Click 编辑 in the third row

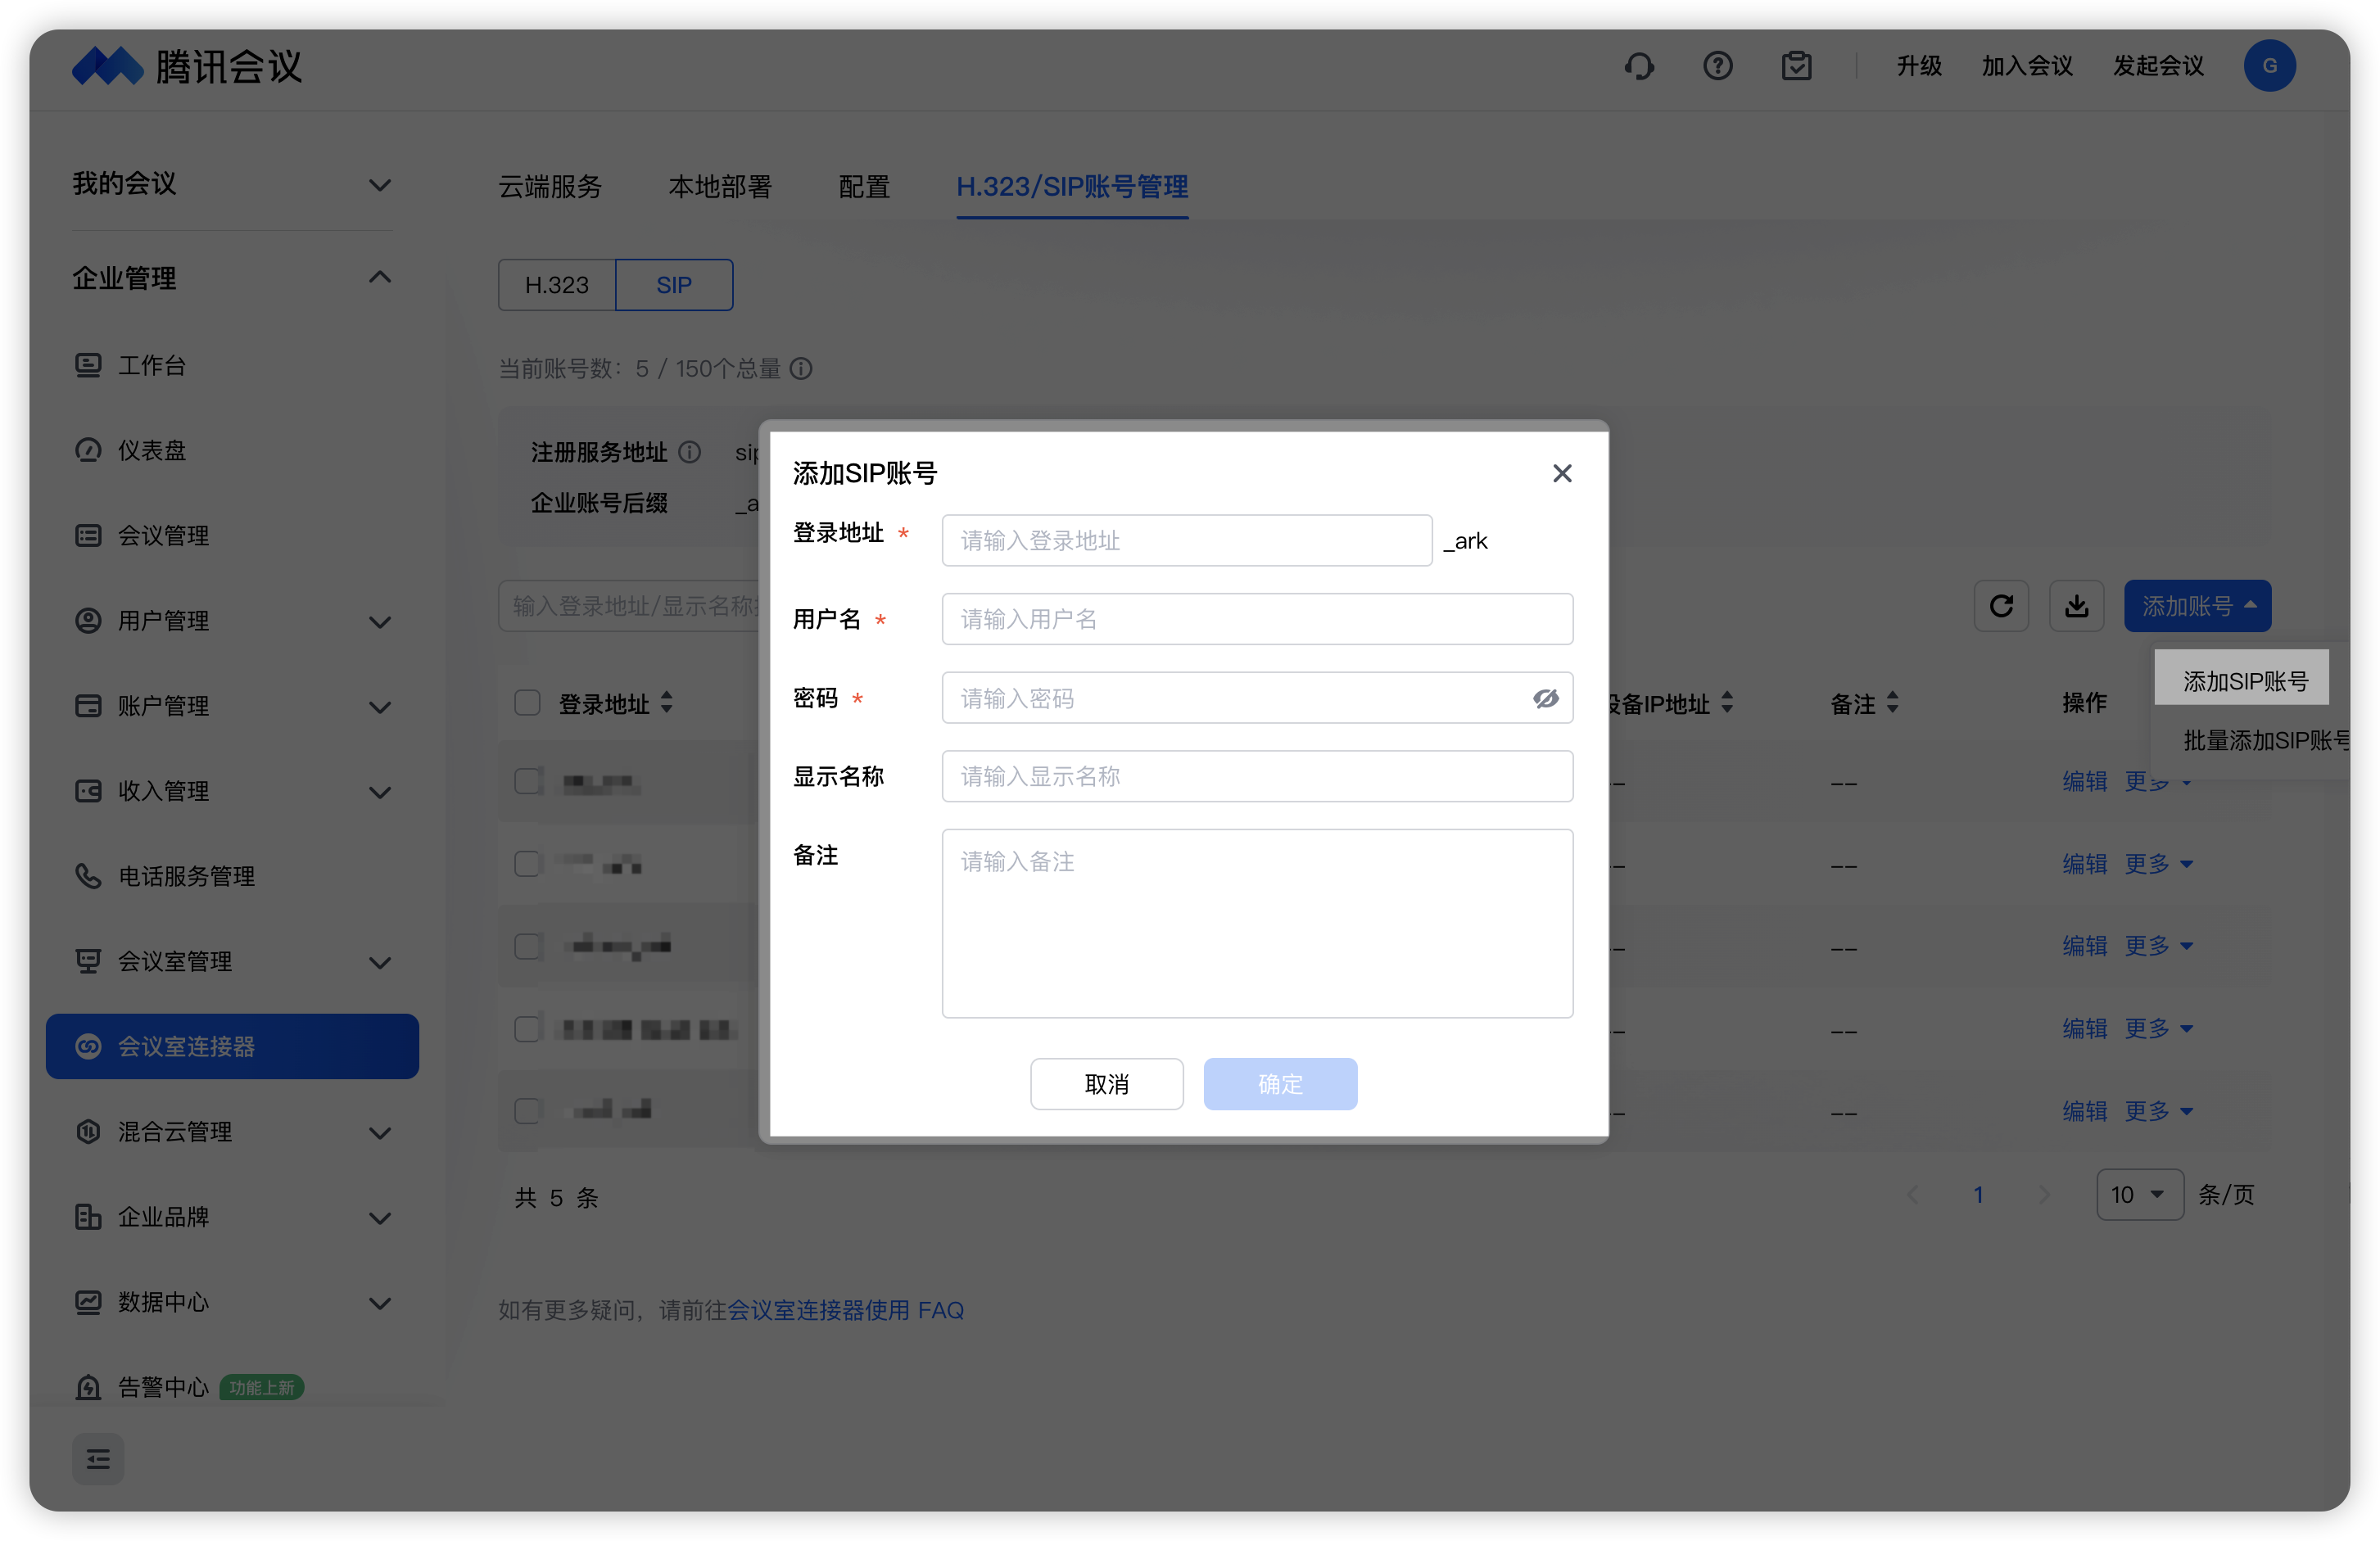tap(2085, 946)
